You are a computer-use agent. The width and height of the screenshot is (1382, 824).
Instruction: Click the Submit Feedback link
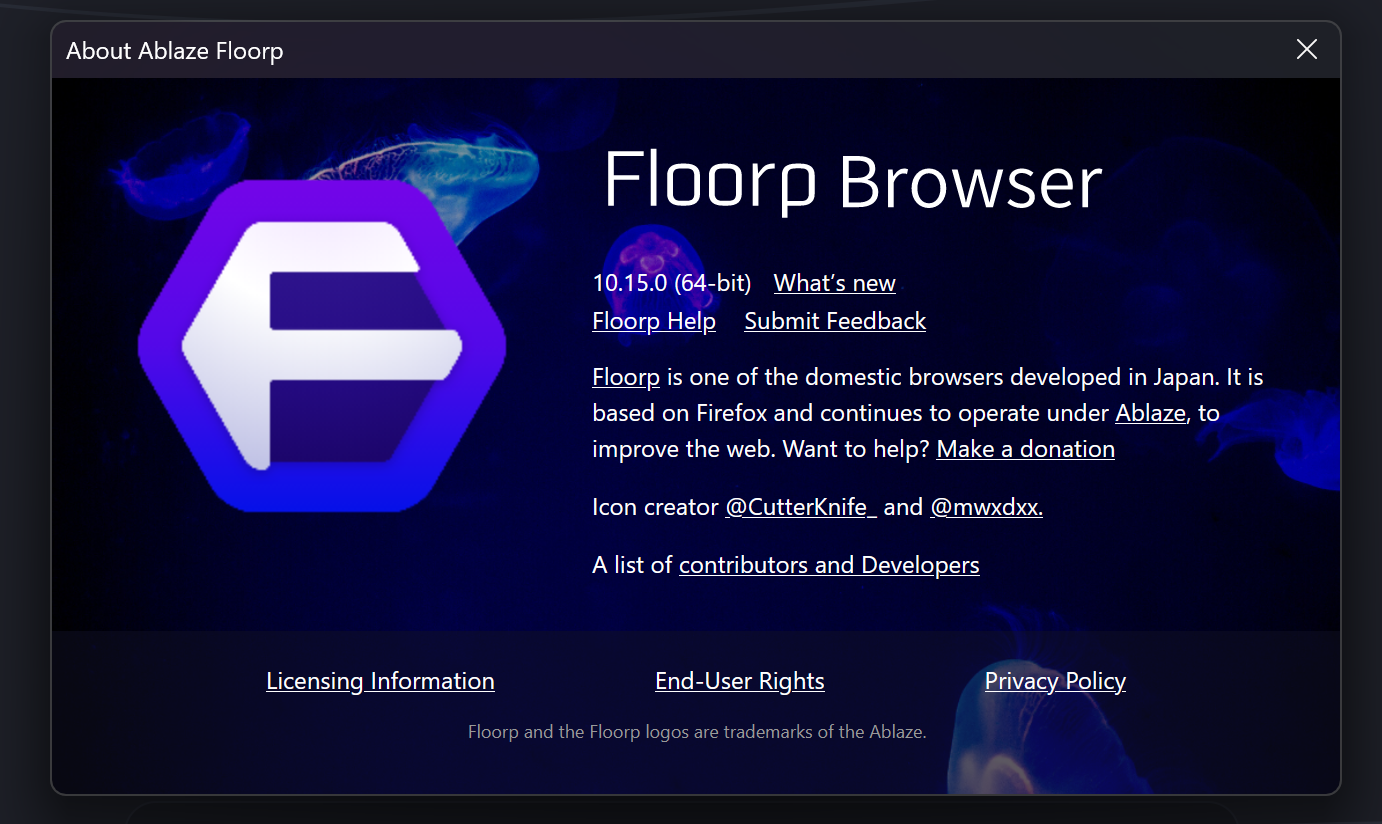(835, 321)
